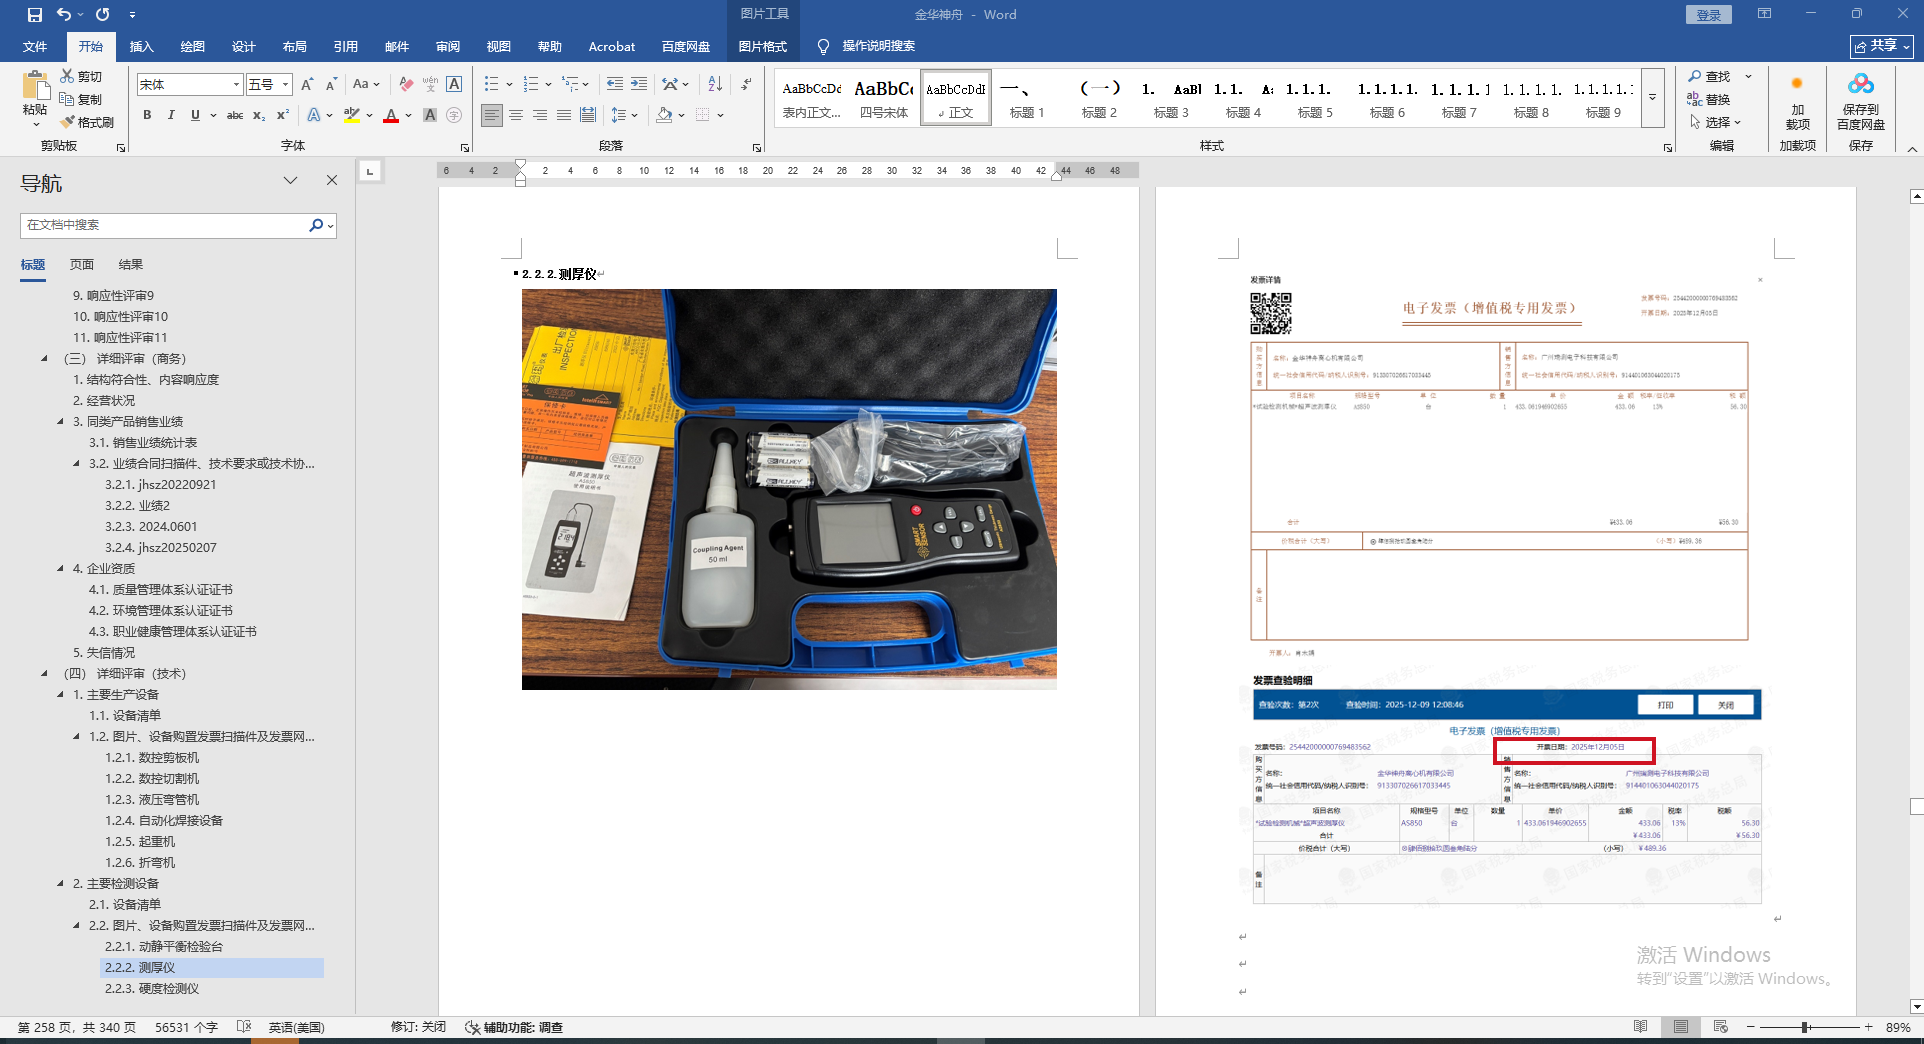1924x1044 pixels.
Task: Collapse the 3.2. 业绩合同扫描件 heading
Action: (x=76, y=463)
